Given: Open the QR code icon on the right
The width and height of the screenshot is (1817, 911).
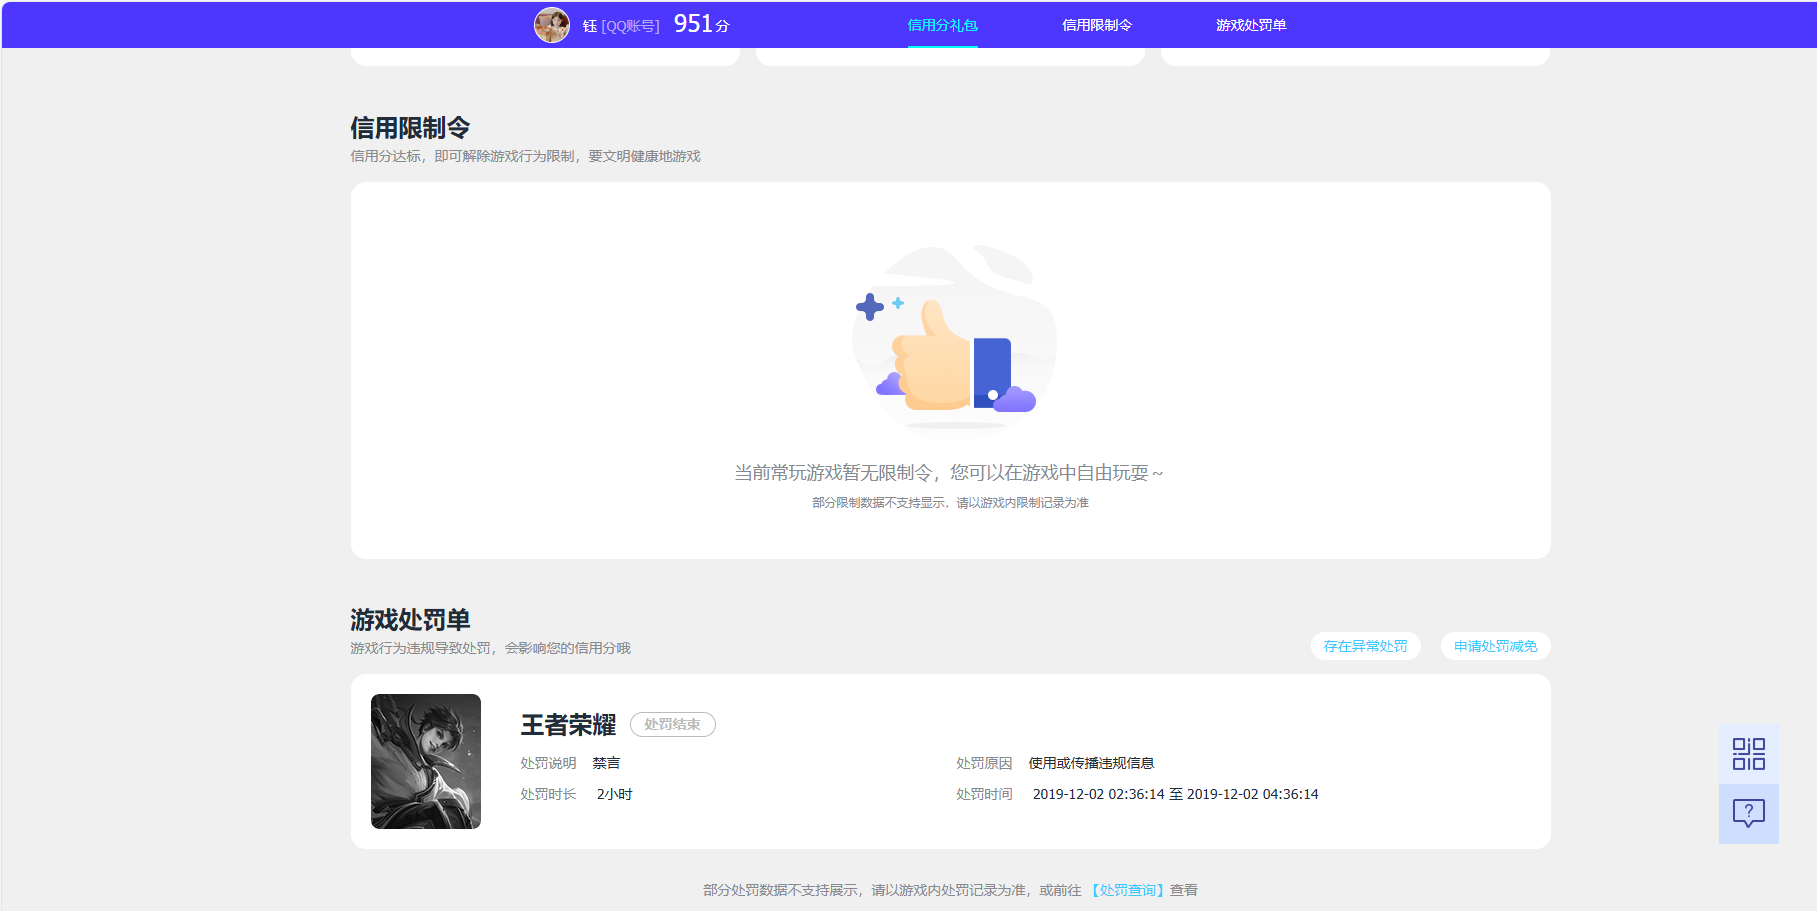Looking at the screenshot, I should 1748,754.
